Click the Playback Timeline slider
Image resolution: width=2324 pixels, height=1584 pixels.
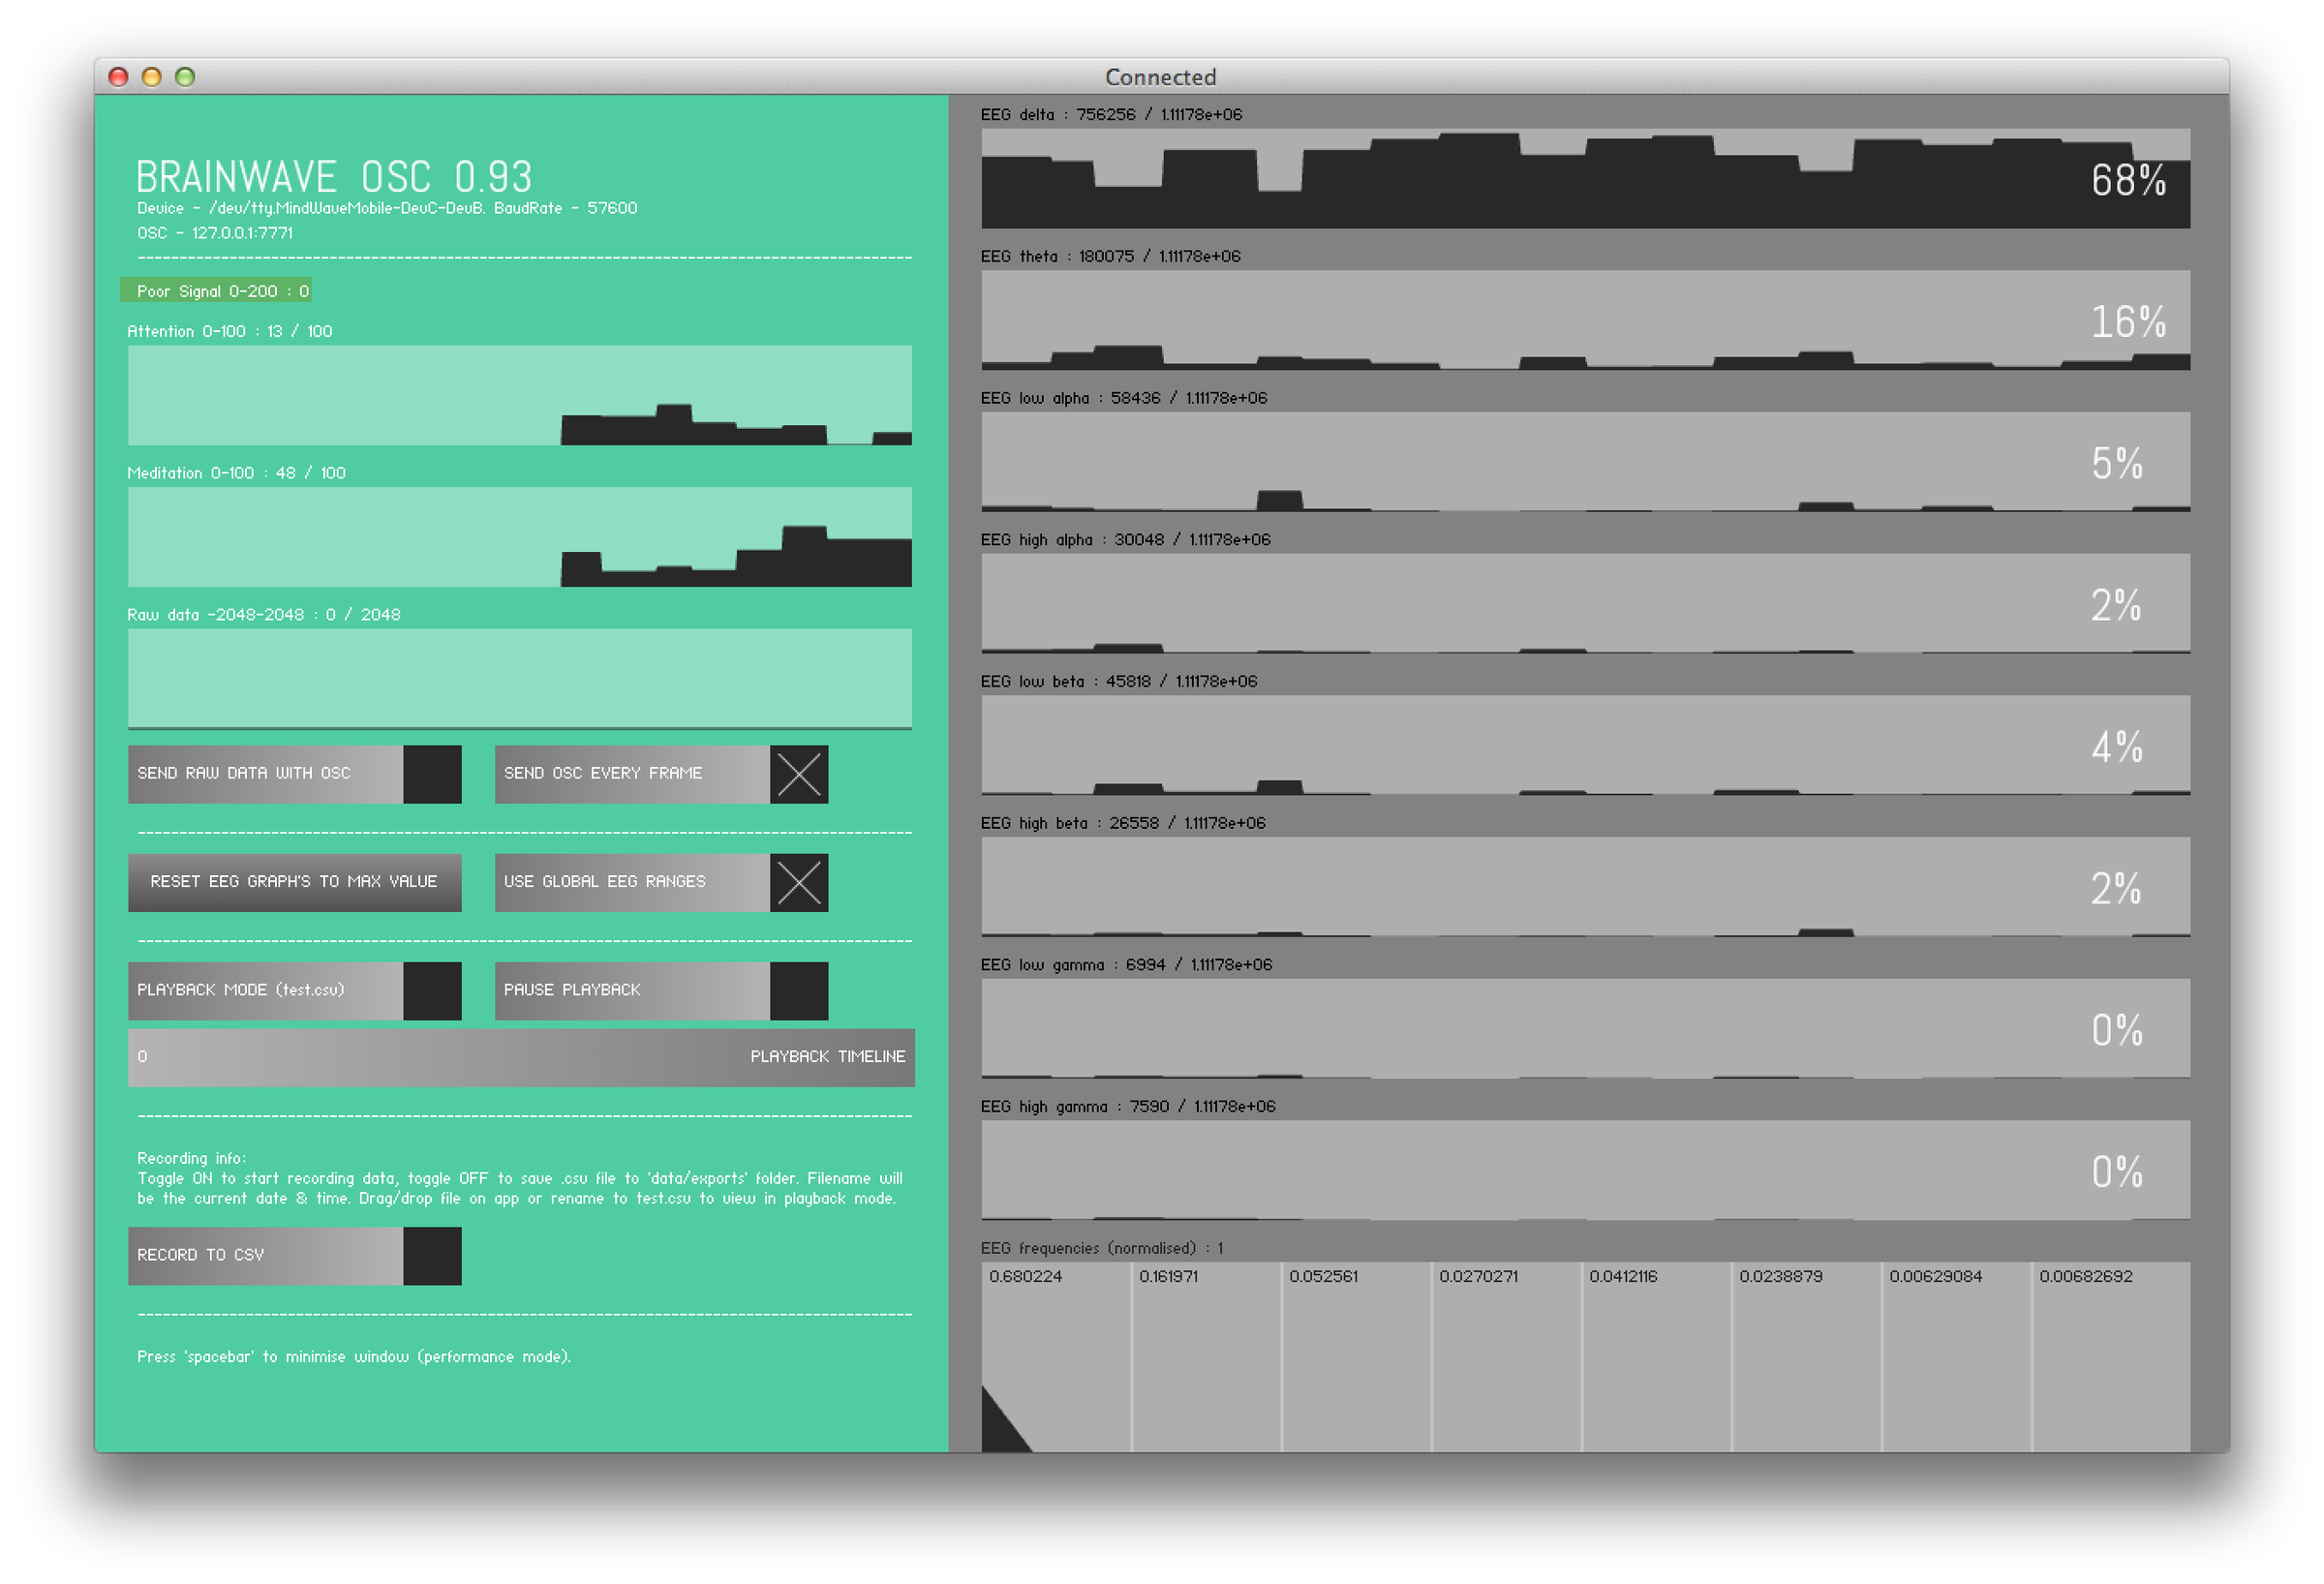point(521,1057)
